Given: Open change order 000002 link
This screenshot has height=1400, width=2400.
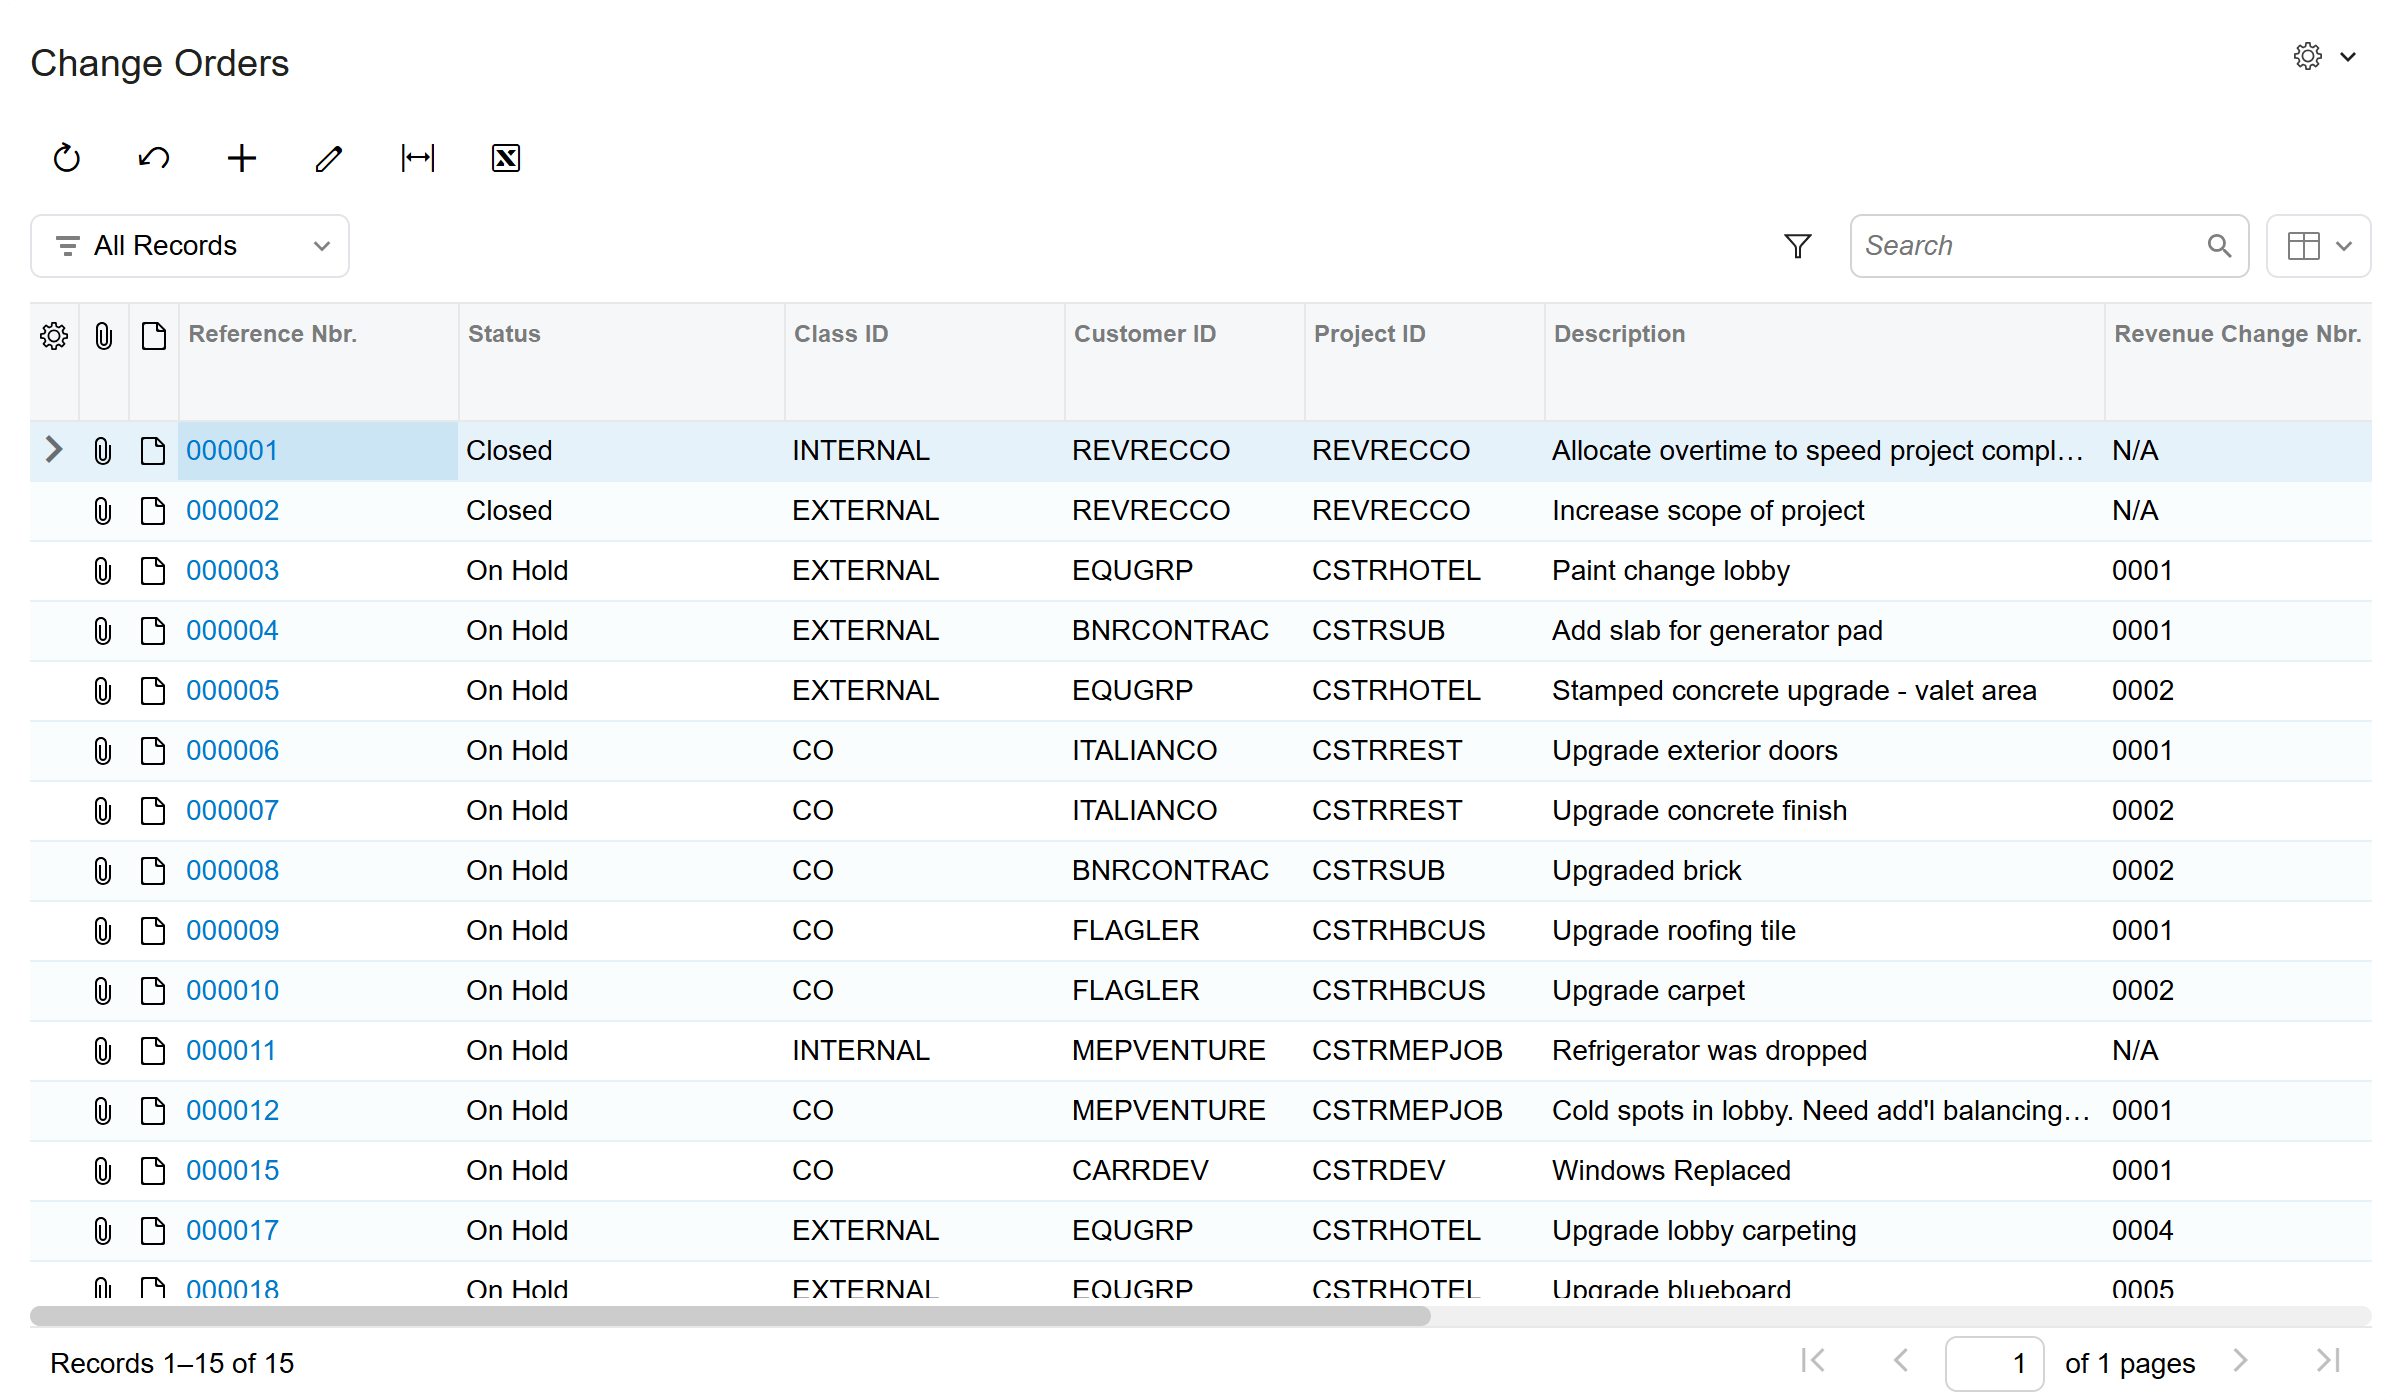Looking at the screenshot, I should click(232, 511).
